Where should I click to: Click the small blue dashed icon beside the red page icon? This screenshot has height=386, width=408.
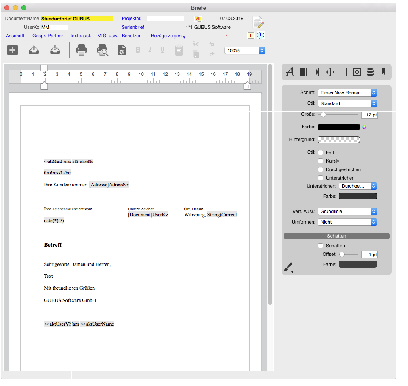click(261, 35)
